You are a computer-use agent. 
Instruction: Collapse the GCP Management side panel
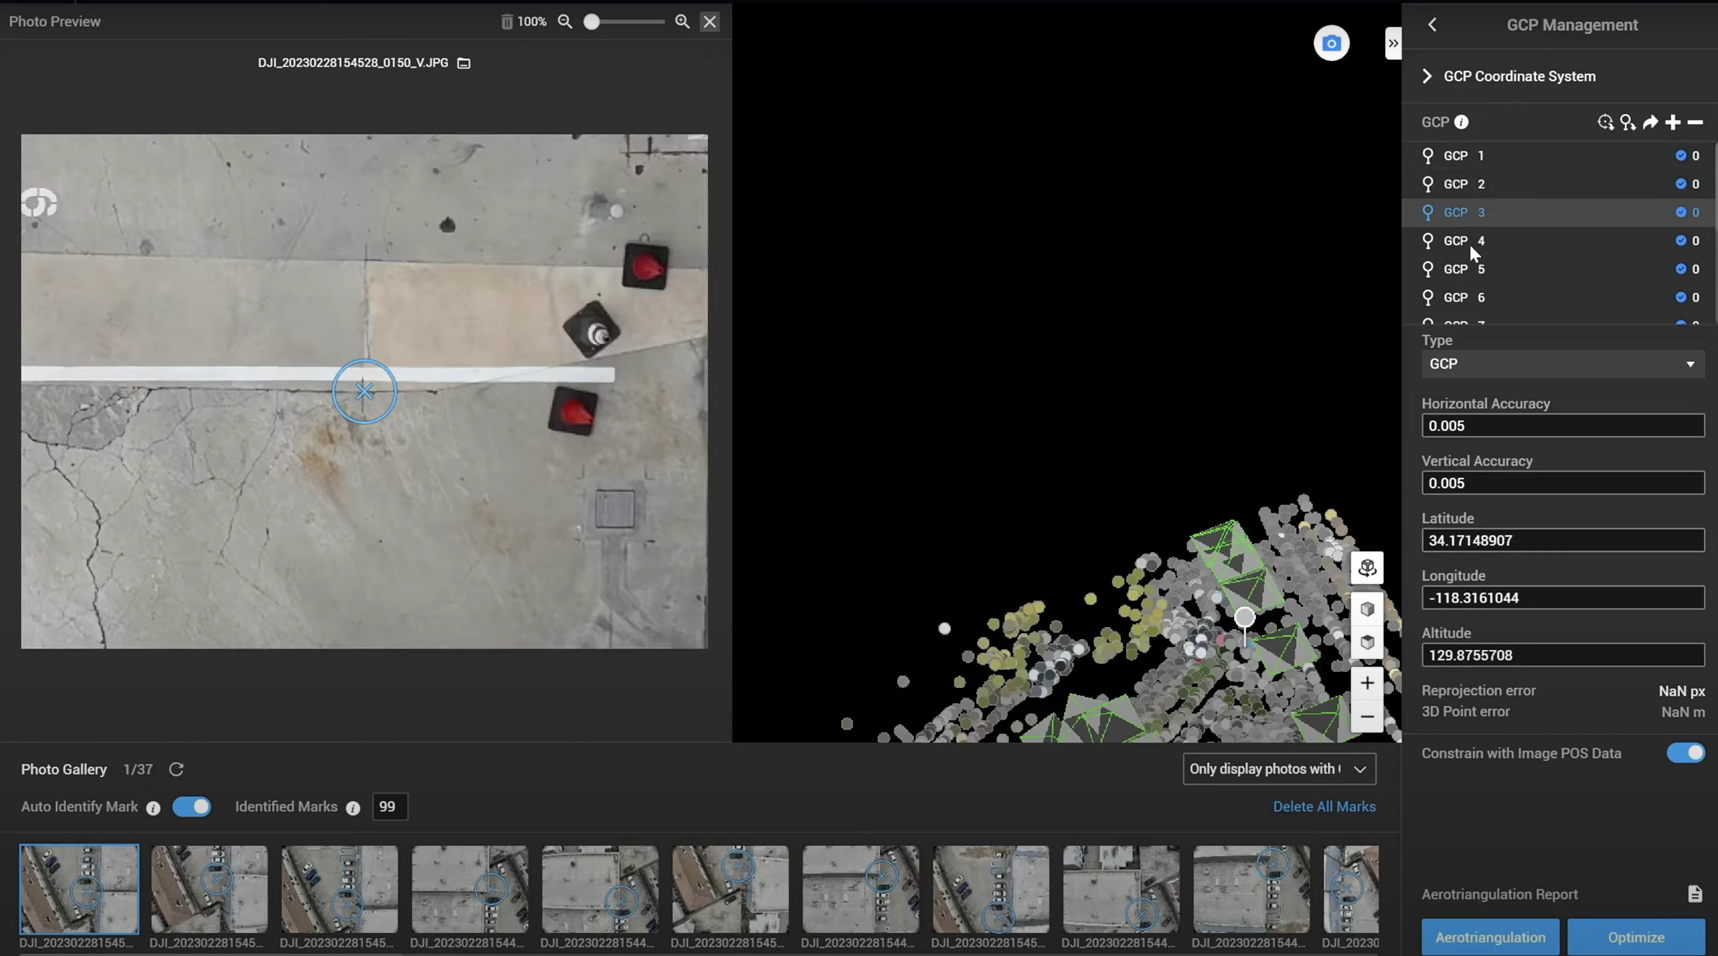[1393, 43]
